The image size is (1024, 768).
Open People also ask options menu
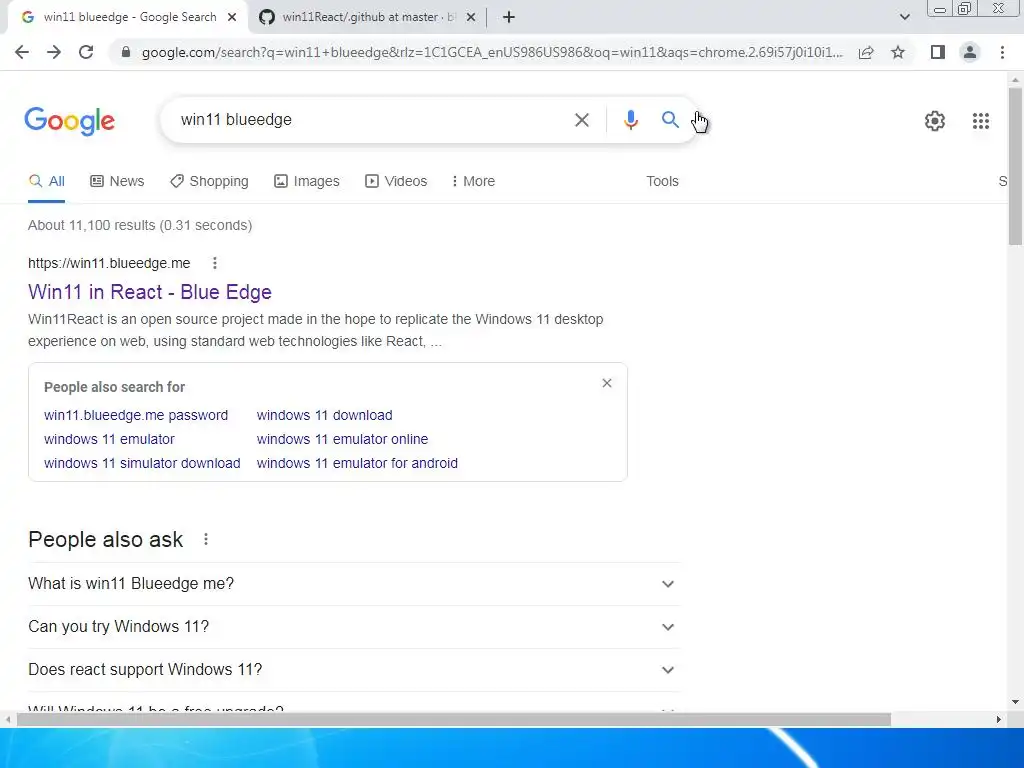[x=206, y=539]
